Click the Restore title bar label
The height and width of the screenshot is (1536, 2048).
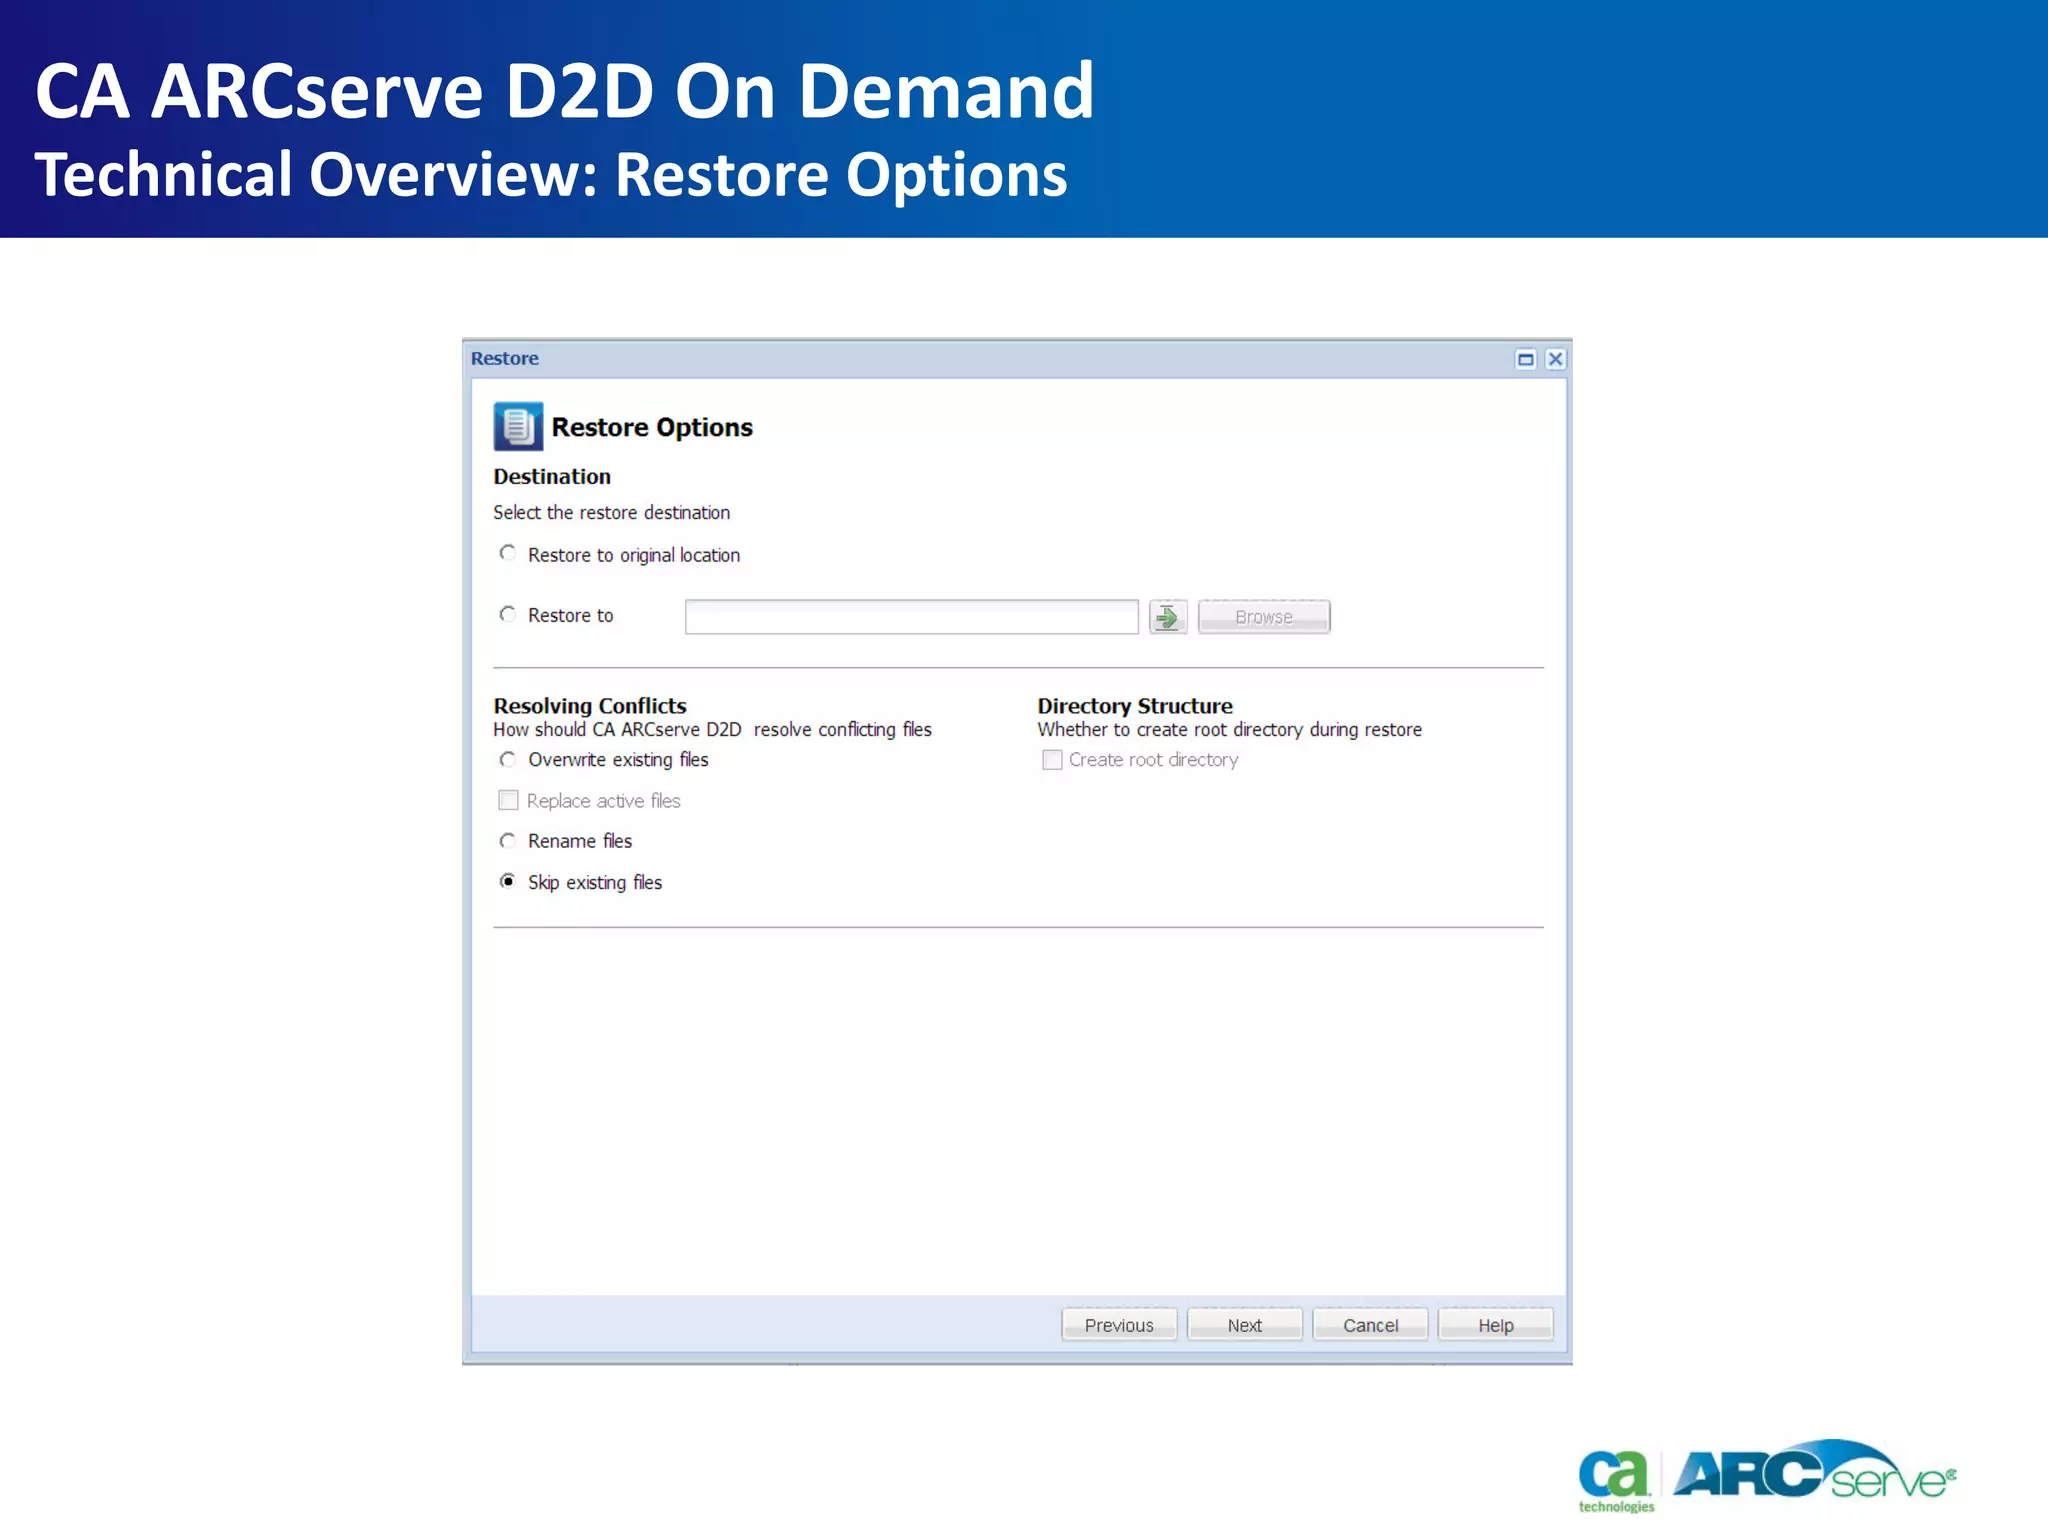point(505,358)
